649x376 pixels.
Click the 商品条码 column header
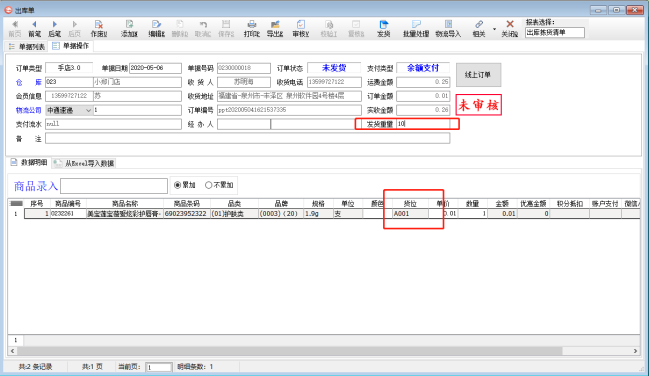187,203
